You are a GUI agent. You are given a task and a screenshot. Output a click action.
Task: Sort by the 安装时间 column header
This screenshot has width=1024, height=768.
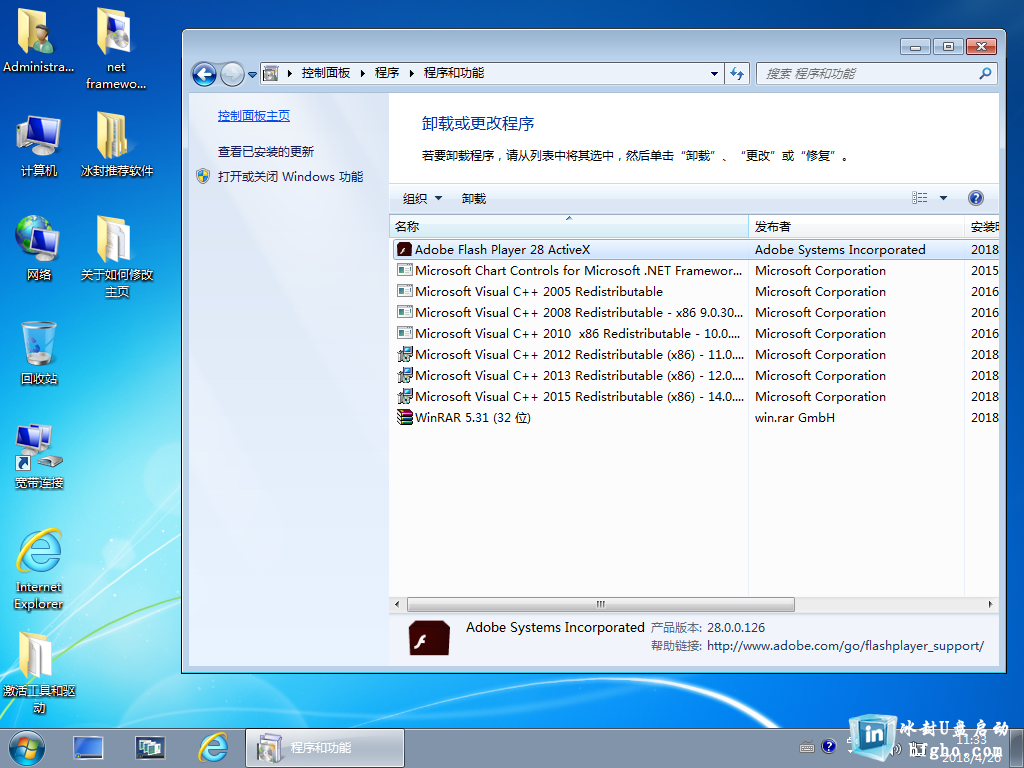[x=982, y=227]
